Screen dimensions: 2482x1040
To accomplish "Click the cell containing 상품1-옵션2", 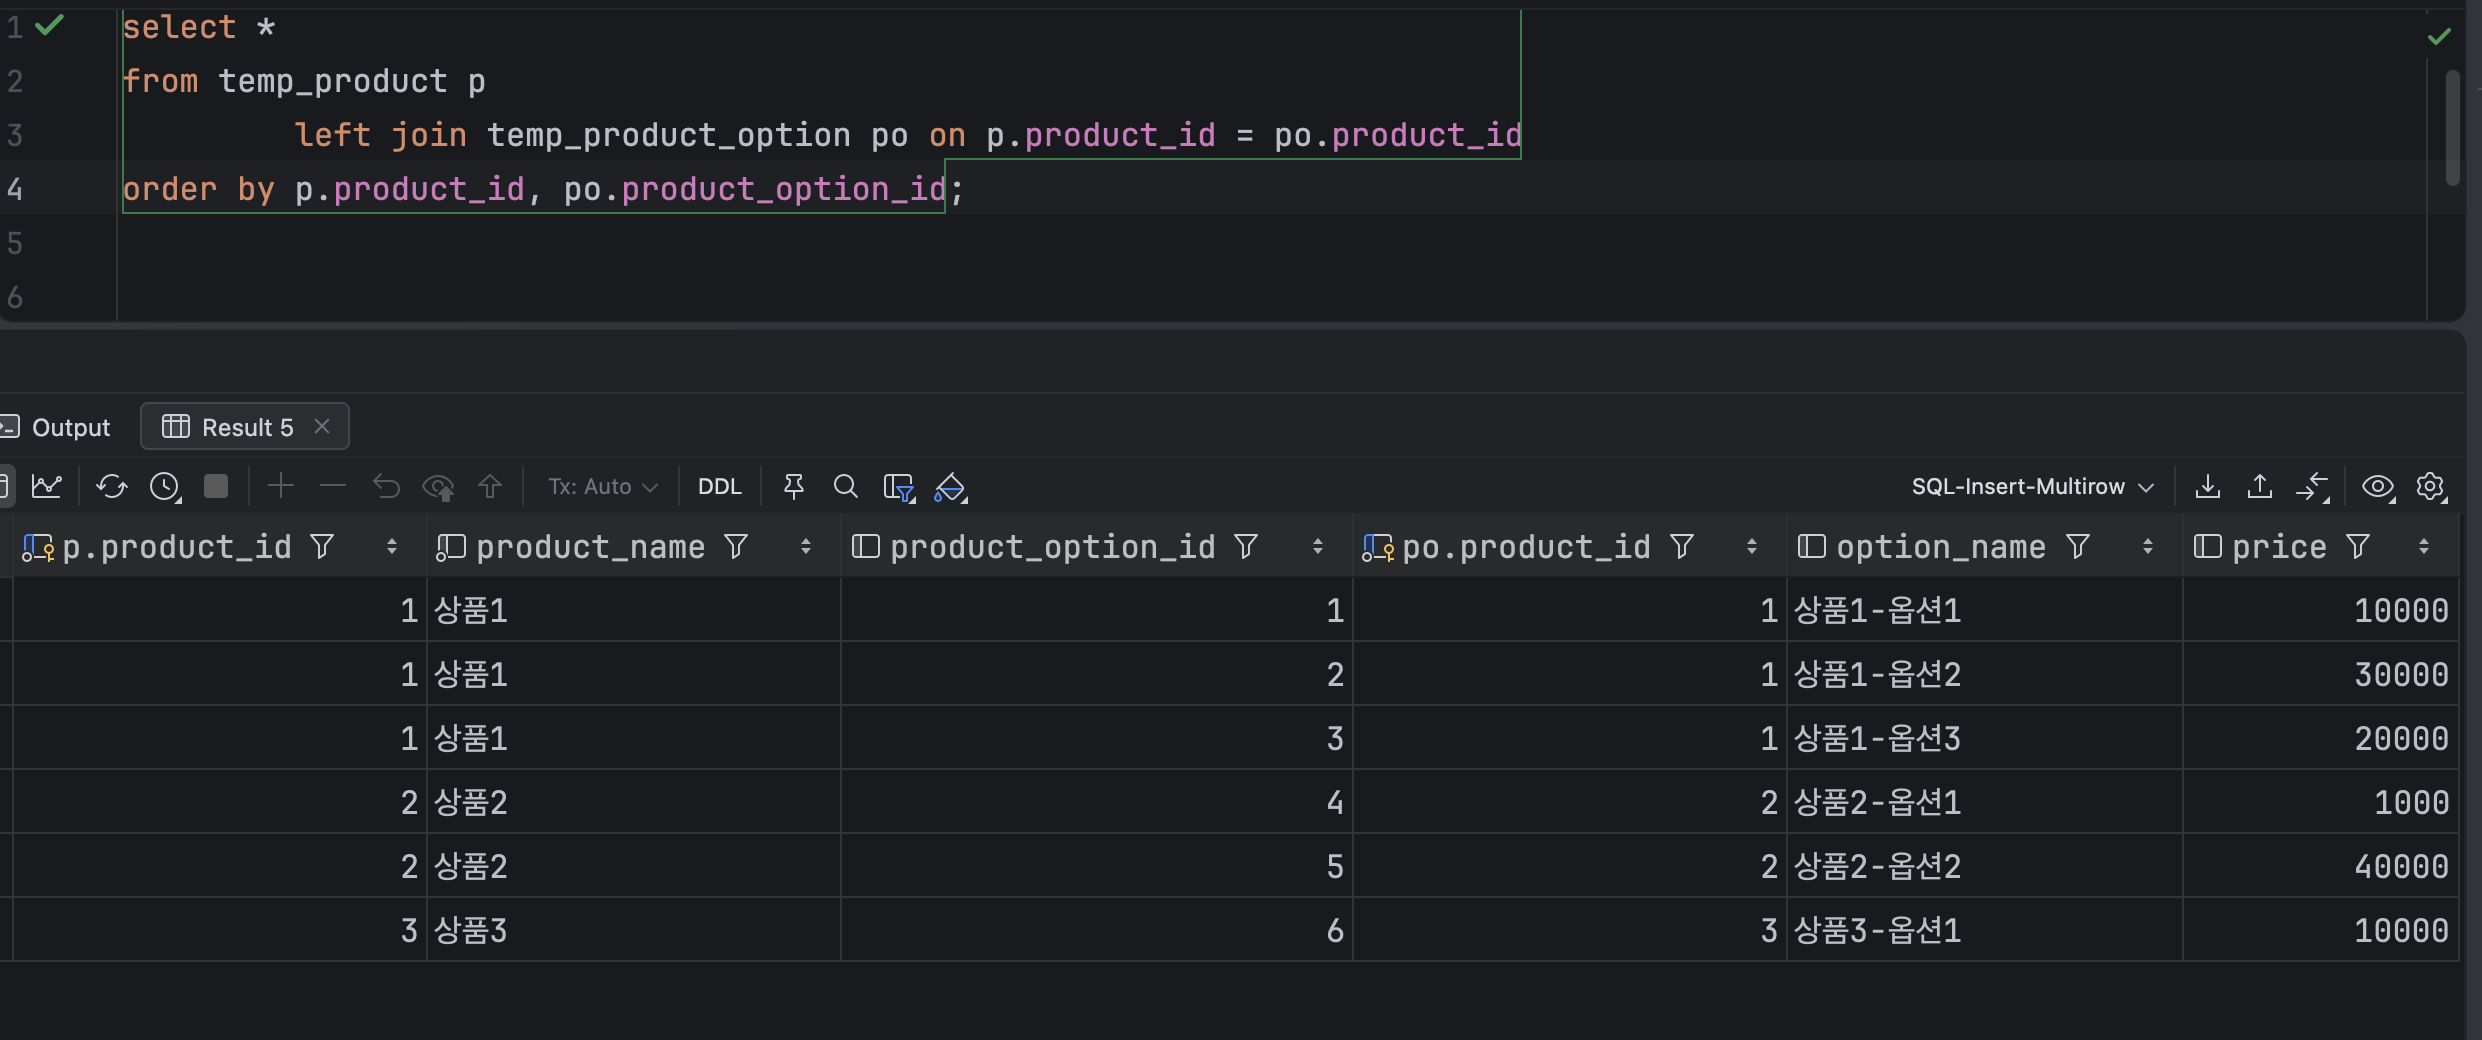I will tap(1877, 675).
